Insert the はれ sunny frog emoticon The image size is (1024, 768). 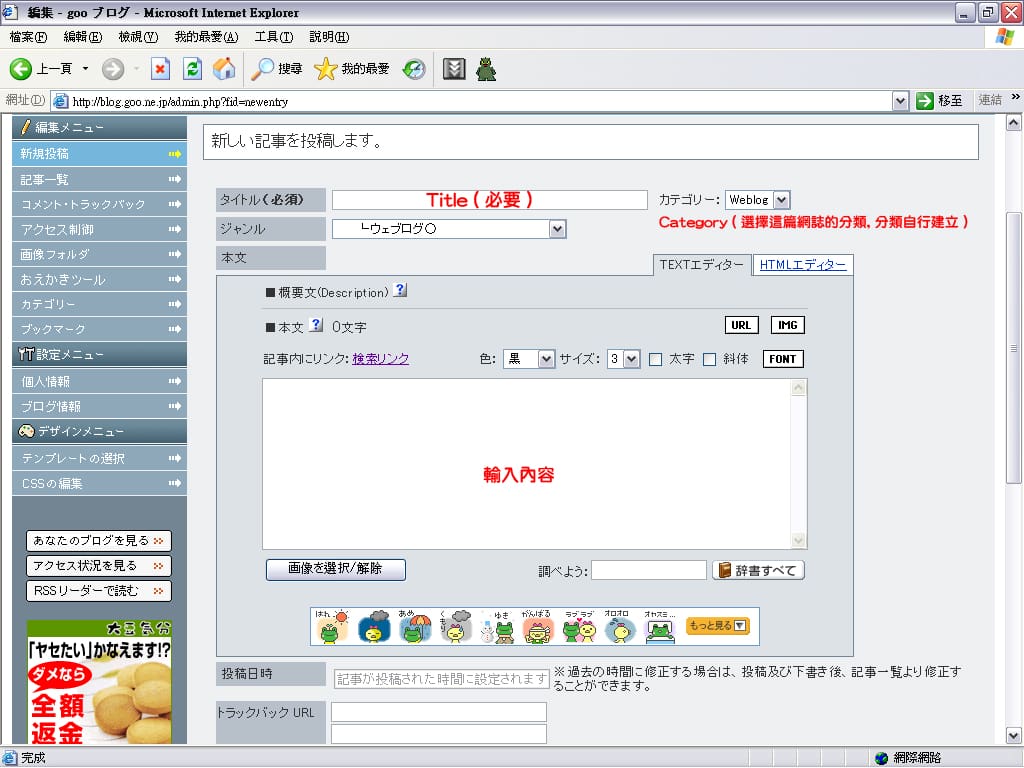click(330, 627)
